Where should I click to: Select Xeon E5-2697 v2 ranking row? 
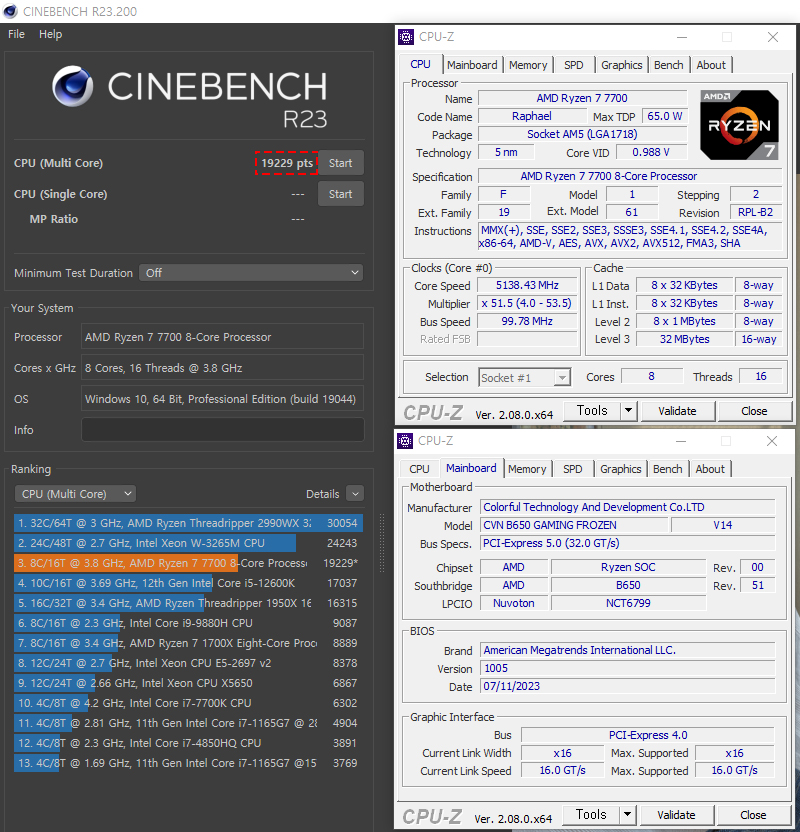click(x=188, y=663)
